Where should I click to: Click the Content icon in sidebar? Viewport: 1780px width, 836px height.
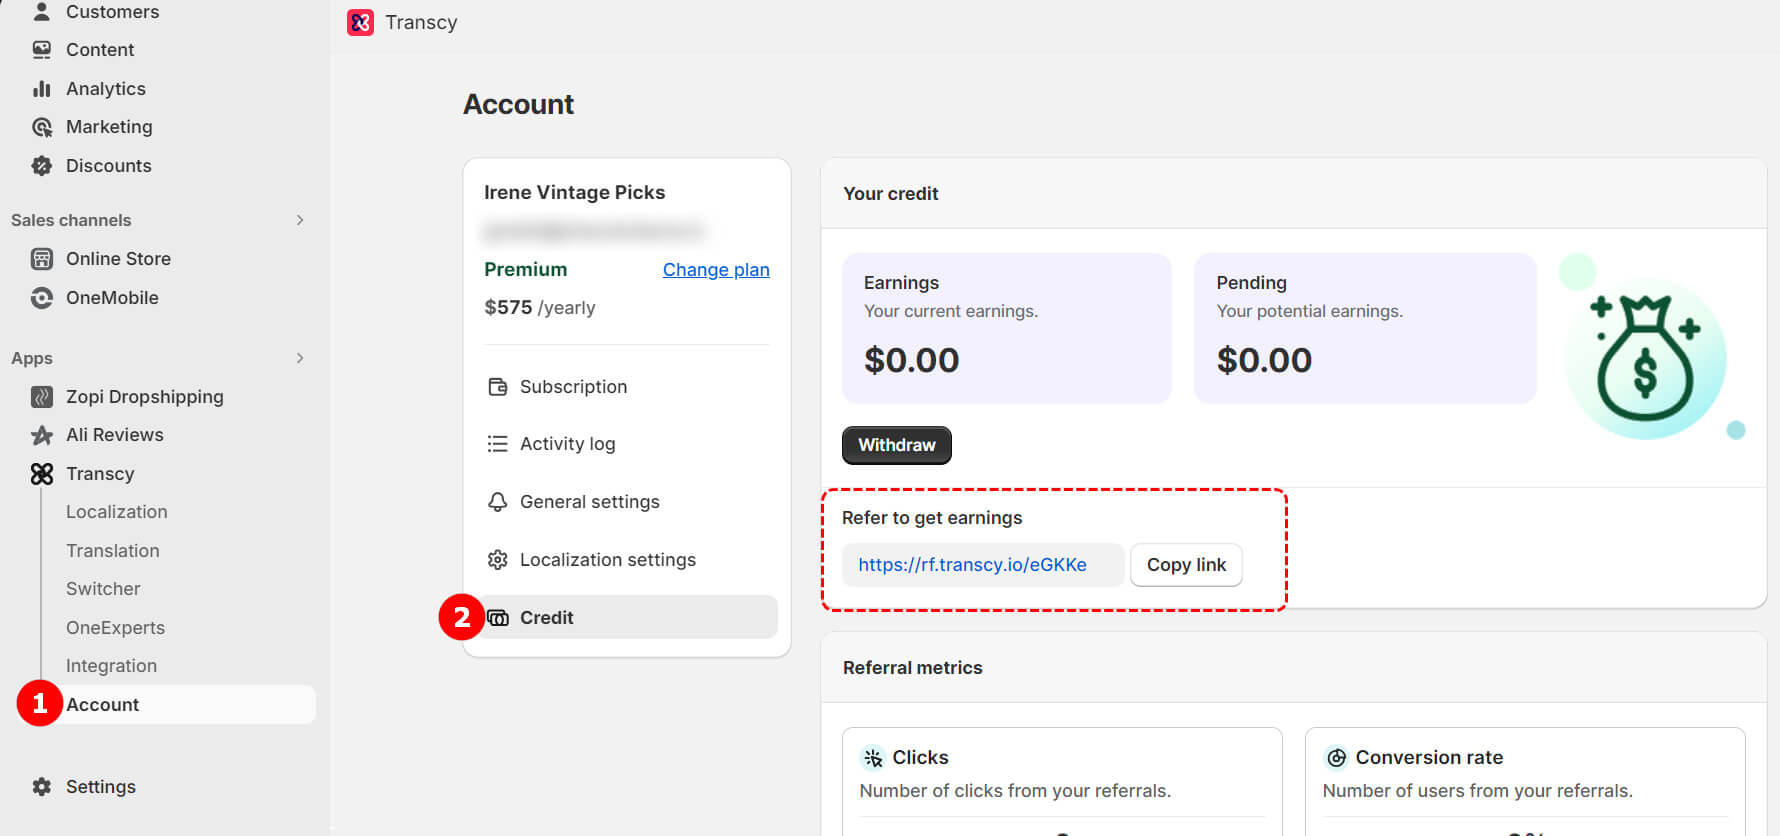[42, 50]
